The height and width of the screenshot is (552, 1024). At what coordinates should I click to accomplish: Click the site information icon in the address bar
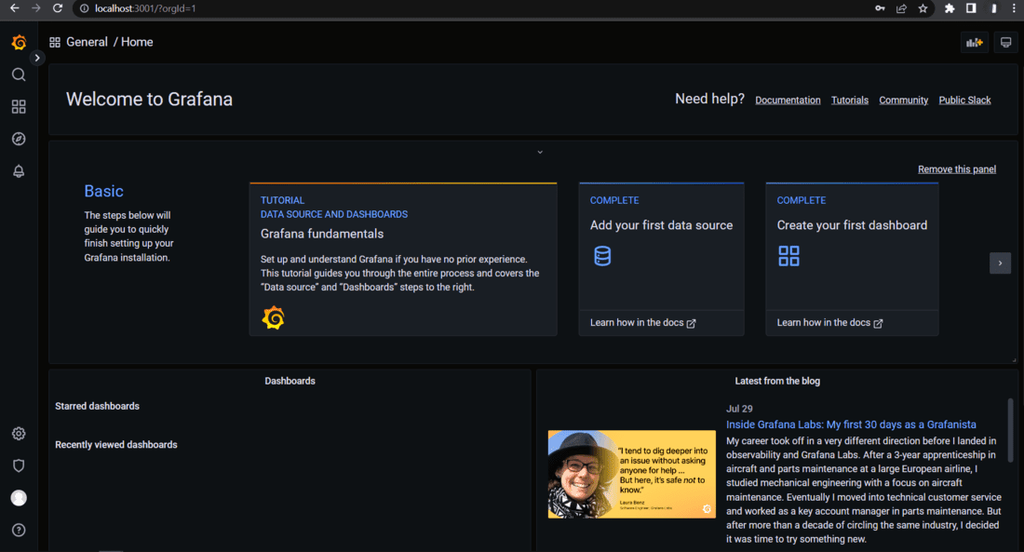[84, 8]
